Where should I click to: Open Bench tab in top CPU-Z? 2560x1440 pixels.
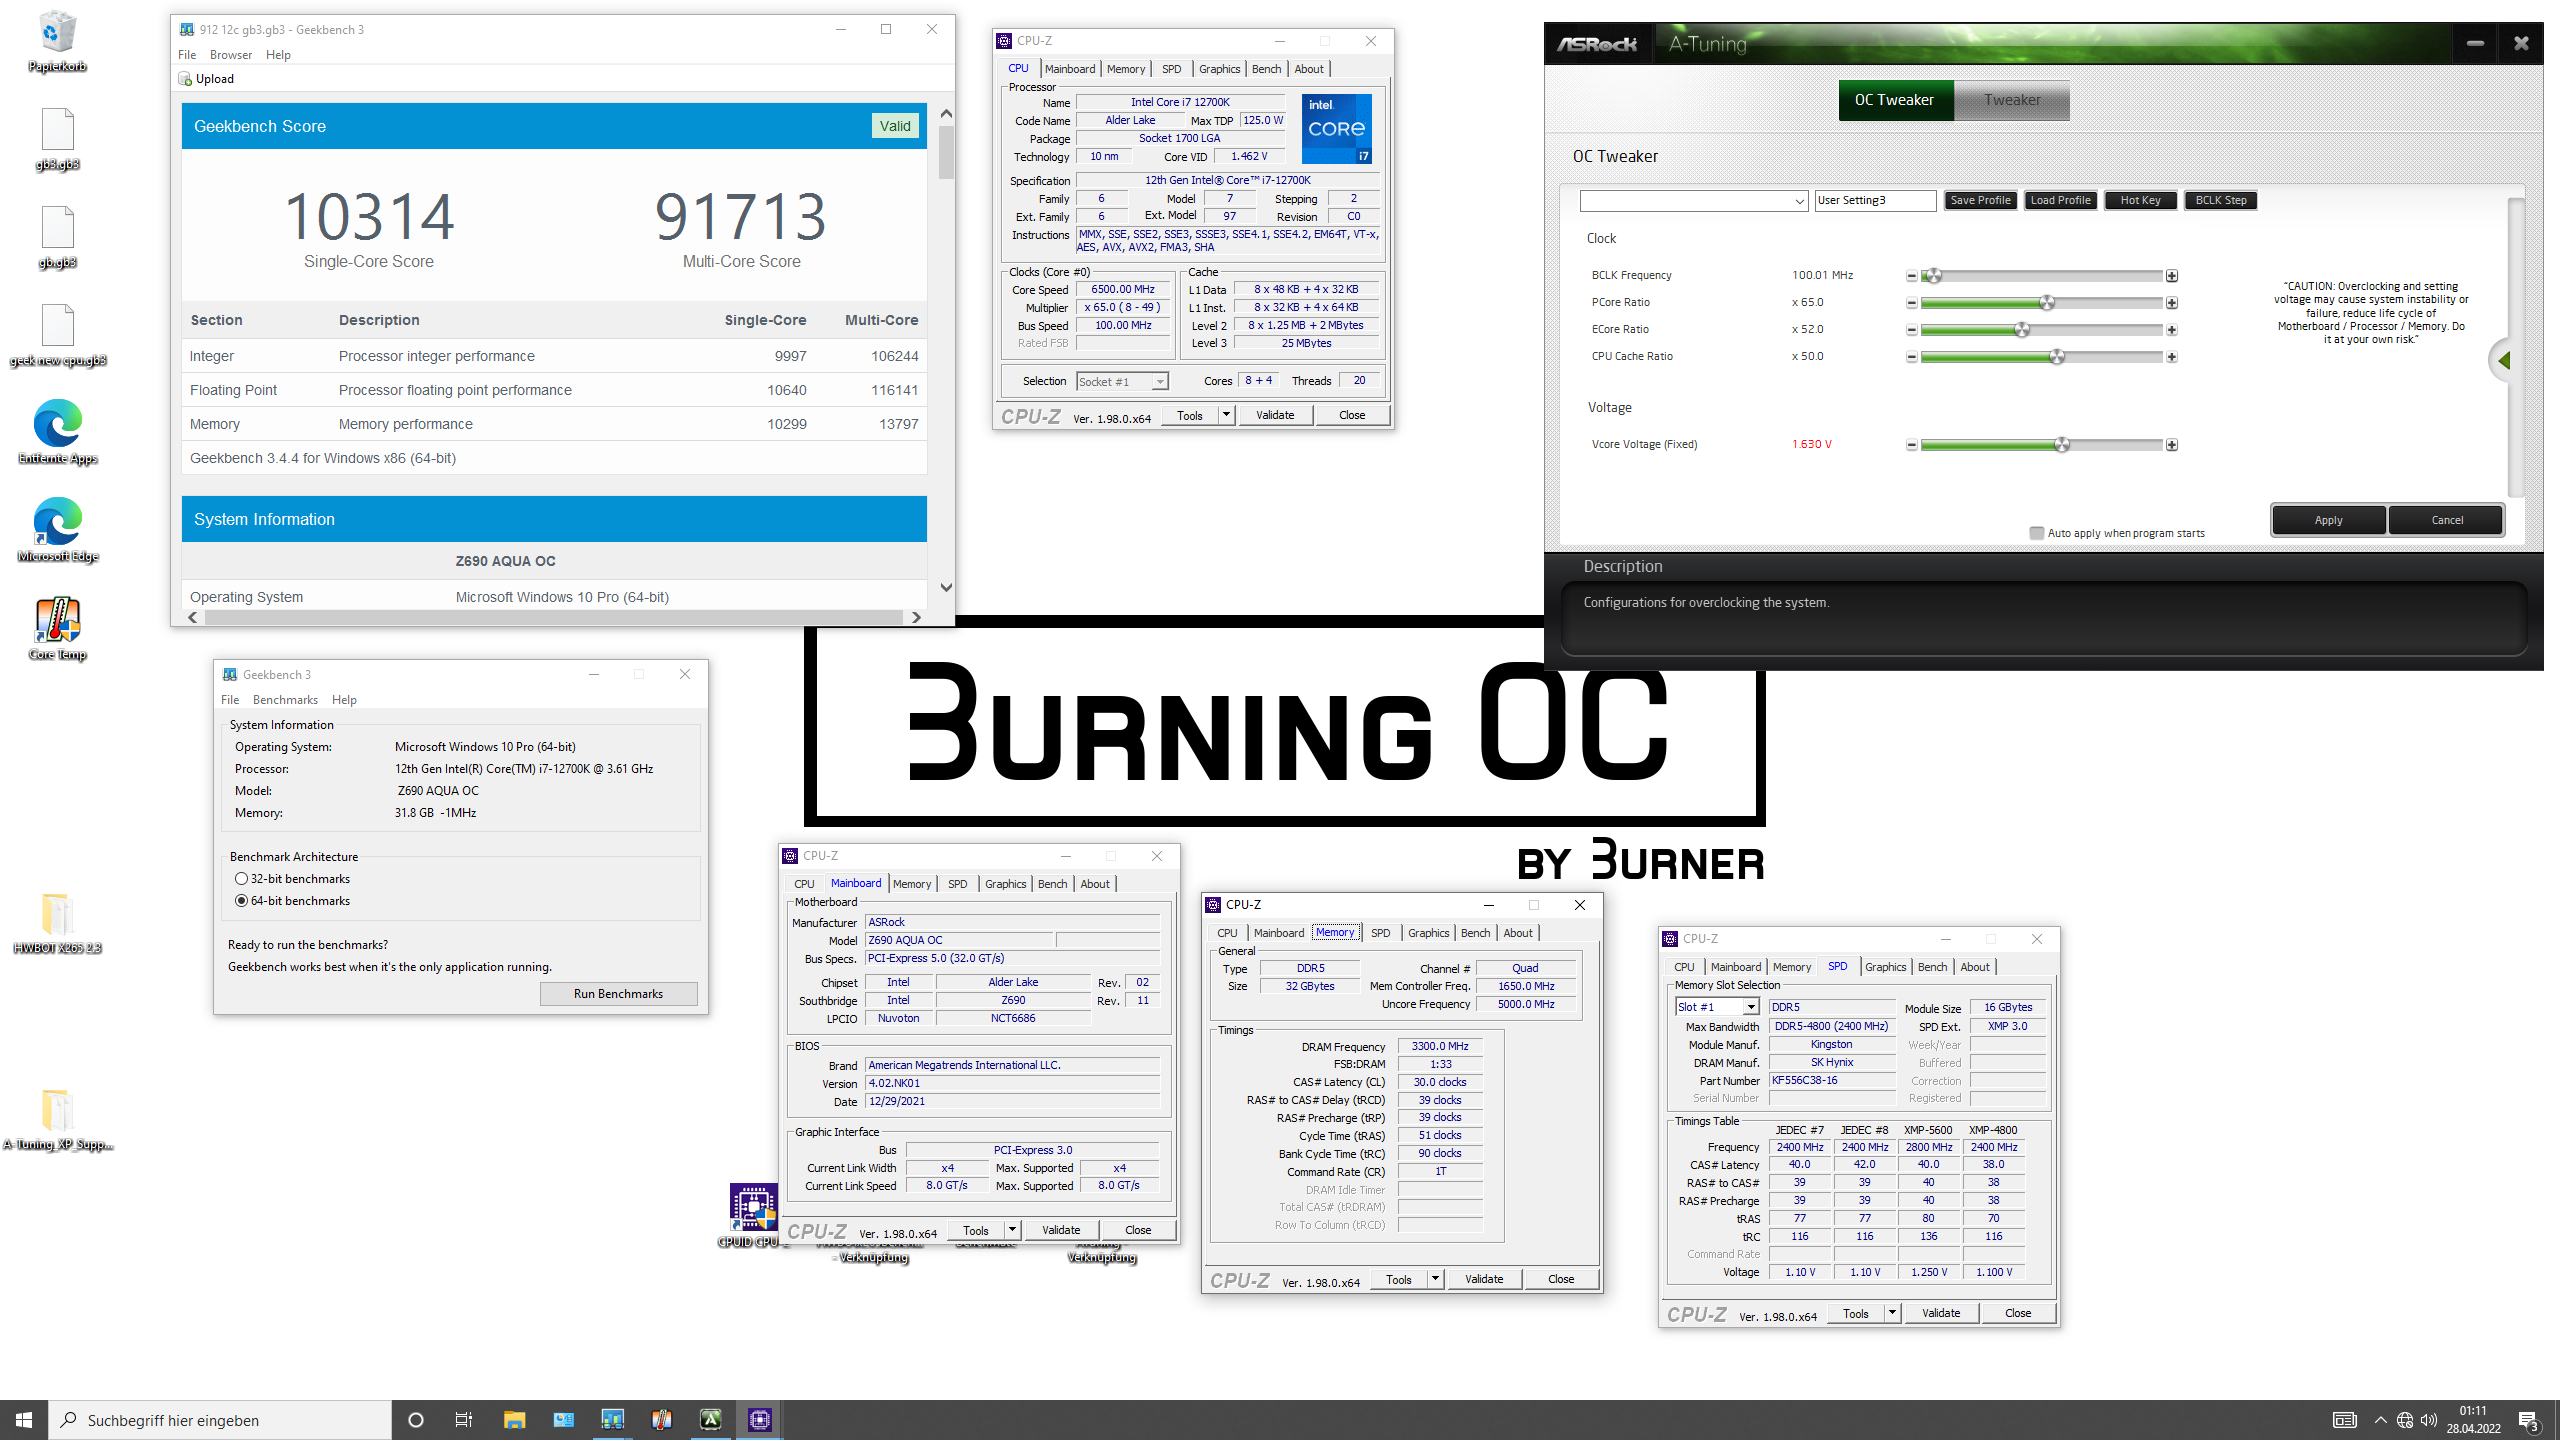tap(1266, 69)
